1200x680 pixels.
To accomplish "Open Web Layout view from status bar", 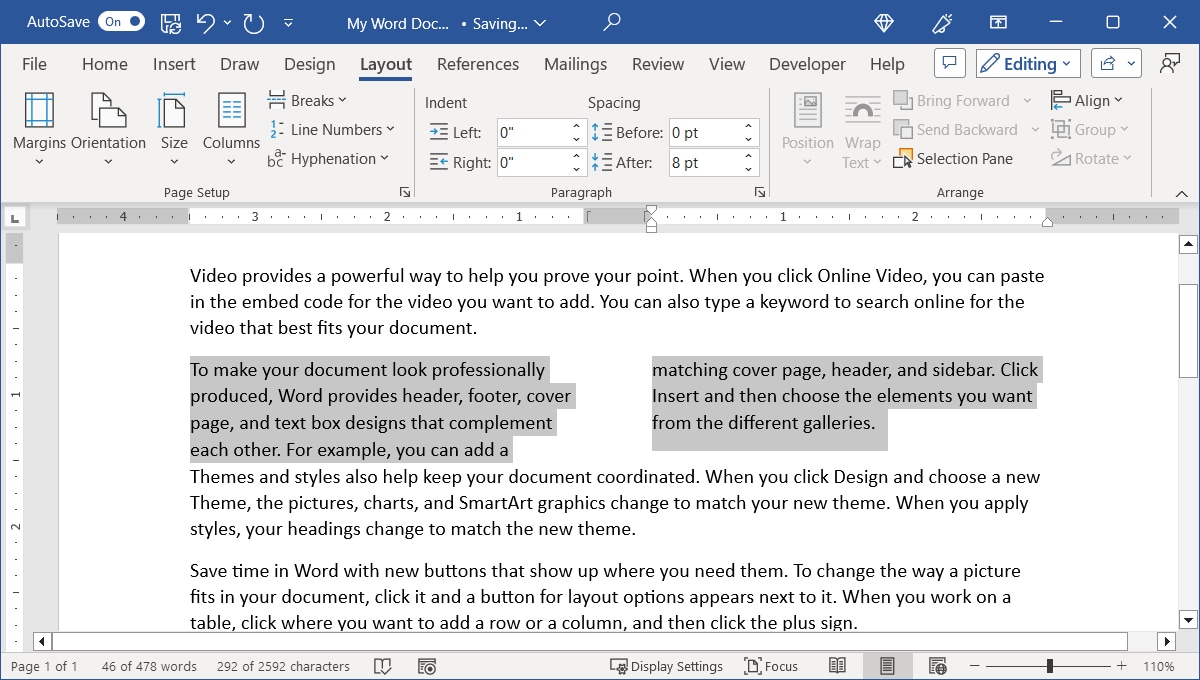I will 937,665.
